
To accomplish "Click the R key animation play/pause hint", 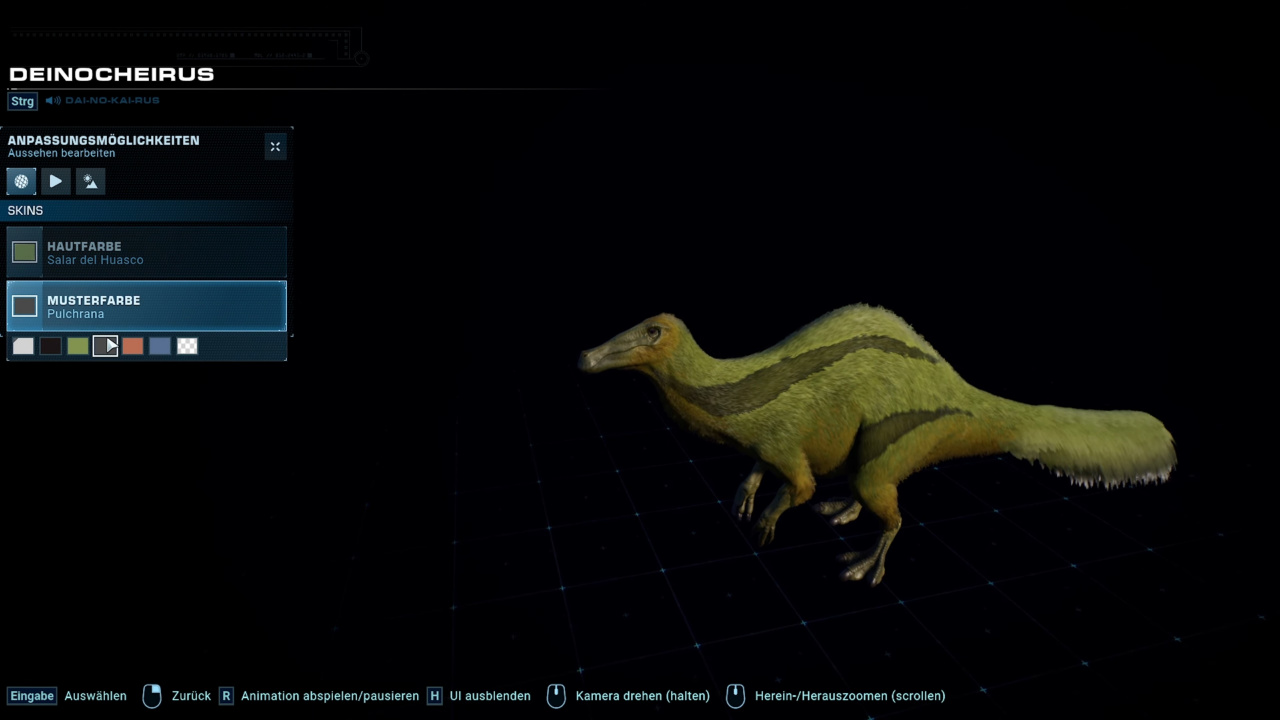I will [x=226, y=696].
